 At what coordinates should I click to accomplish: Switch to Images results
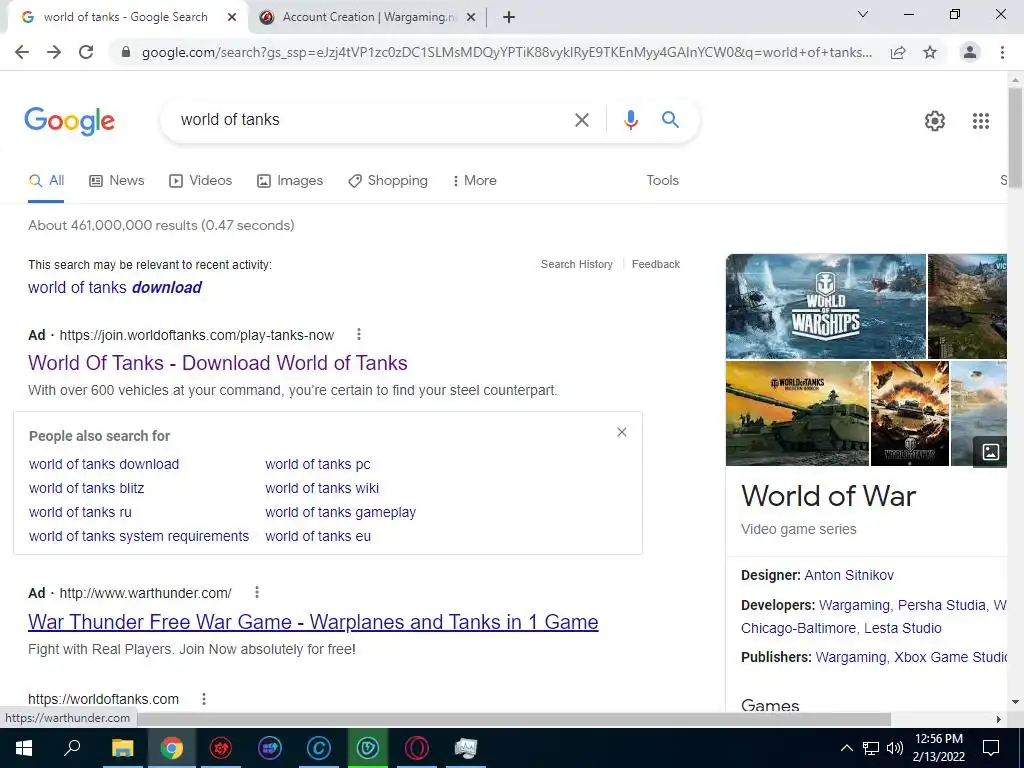(290, 181)
